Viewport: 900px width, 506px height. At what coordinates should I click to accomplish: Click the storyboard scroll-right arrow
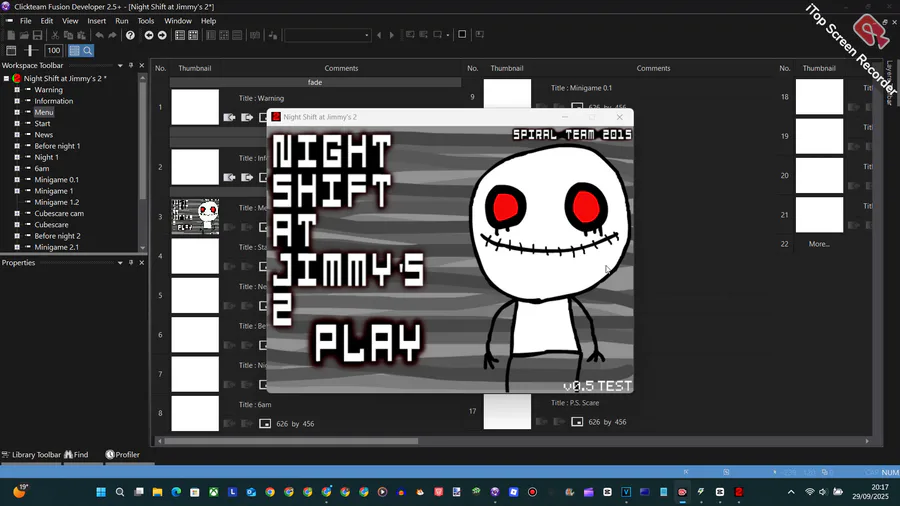pyautogui.click(x=867, y=441)
